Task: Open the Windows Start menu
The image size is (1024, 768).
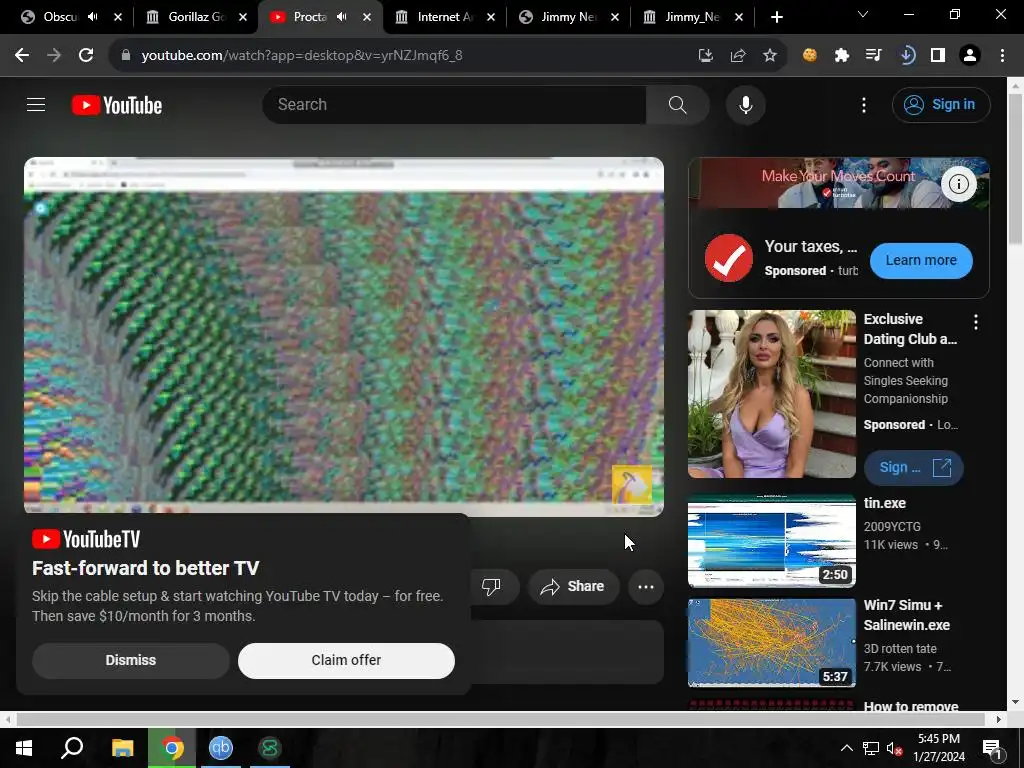Action: click(24, 748)
